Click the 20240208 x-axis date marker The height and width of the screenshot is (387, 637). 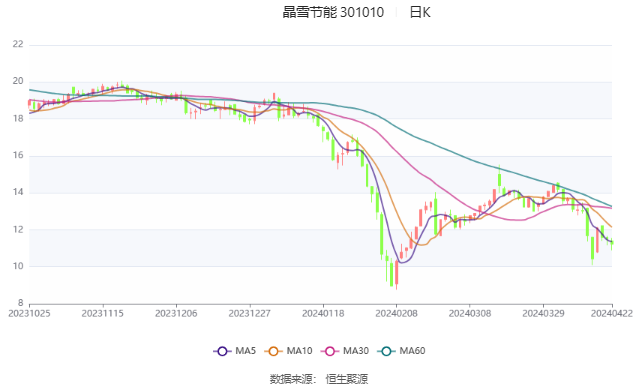coord(396,313)
